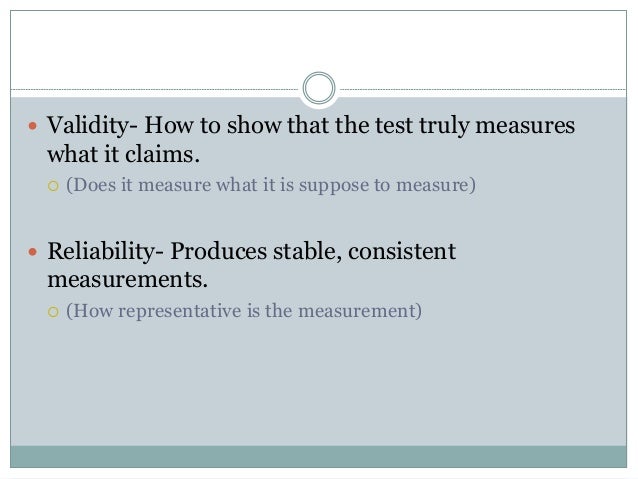Screen dimensions: 638x479
Task: Click hollow sub-bullet before "How representative"
Action: pos(54,312)
